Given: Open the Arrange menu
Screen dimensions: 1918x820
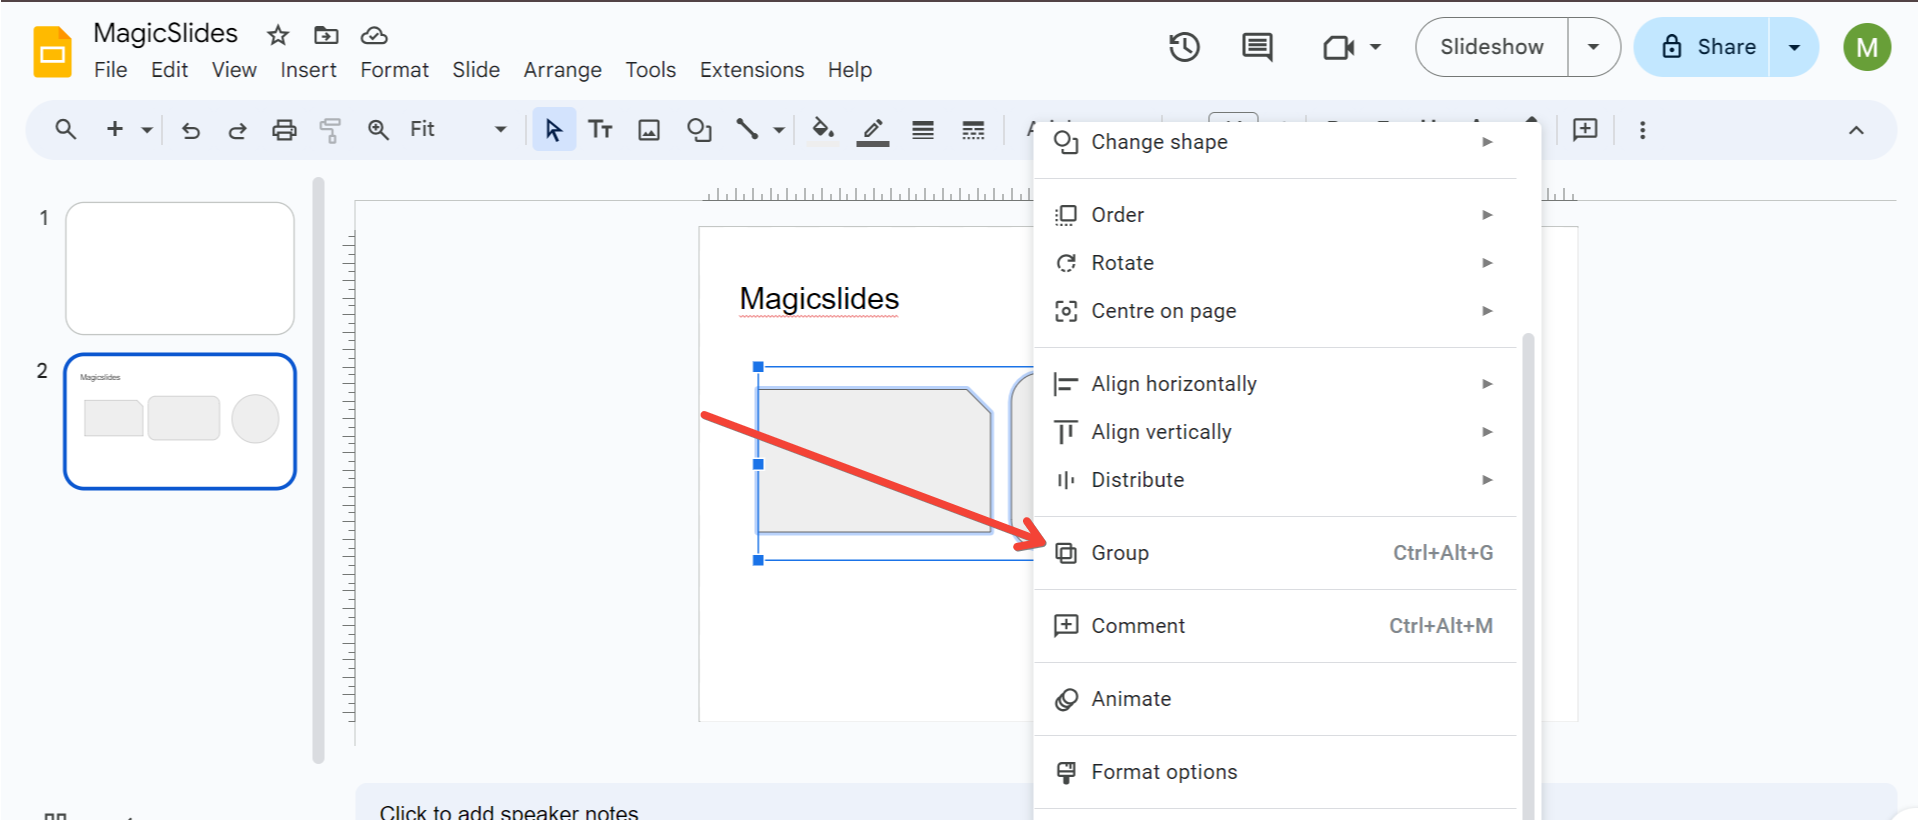Looking at the screenshot, I should [x=562, y=70].
